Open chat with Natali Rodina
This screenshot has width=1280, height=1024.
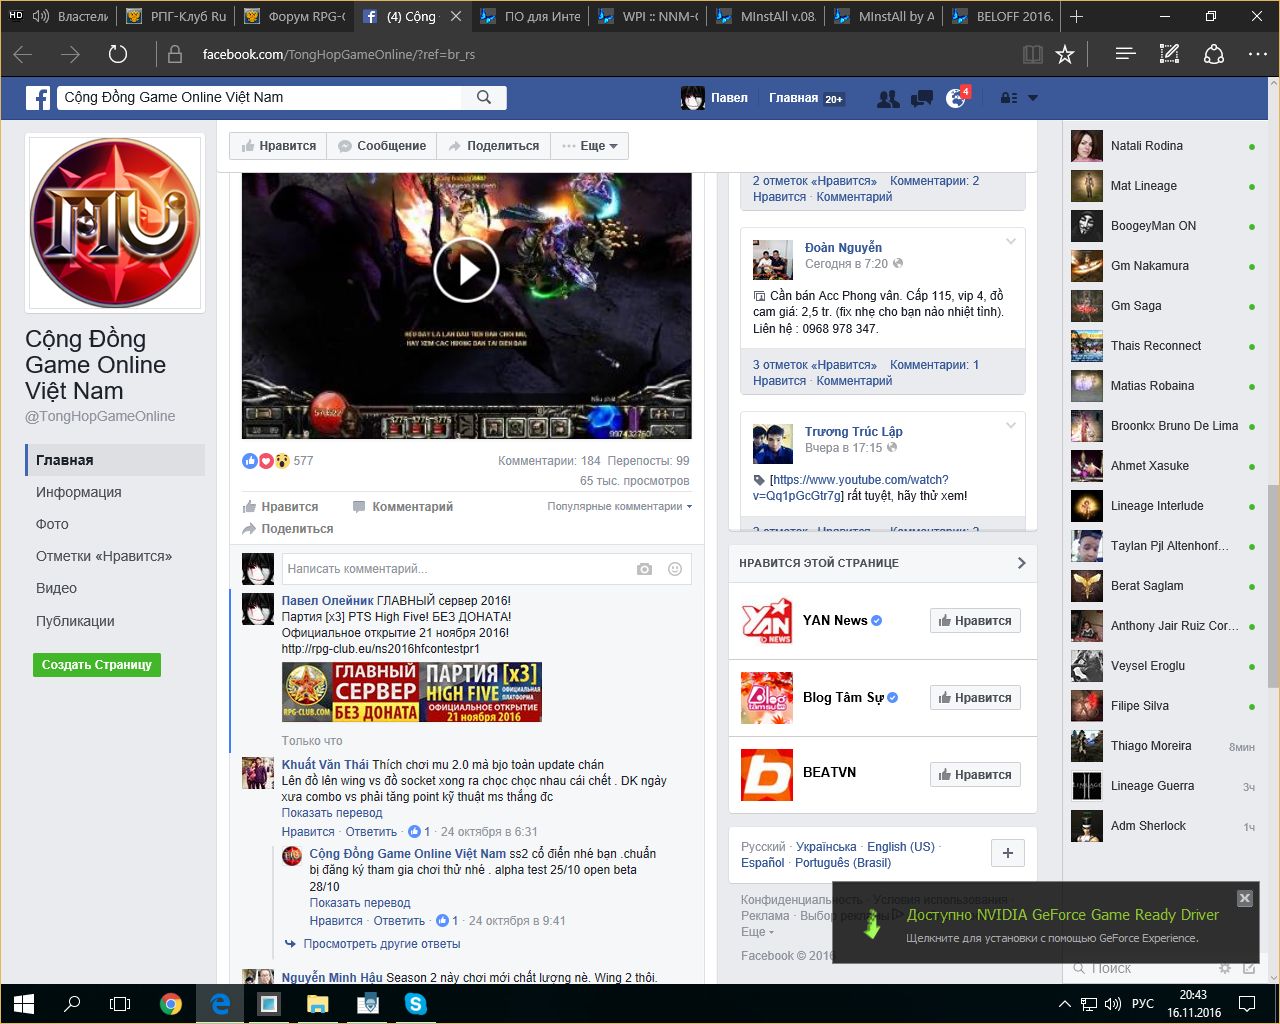[1163, 146]
